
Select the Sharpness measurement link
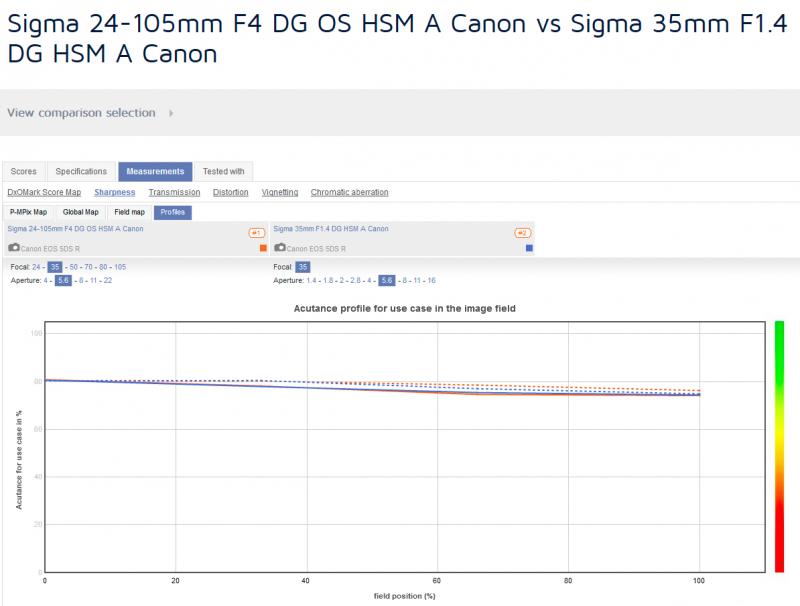click(x=115, y=192)
